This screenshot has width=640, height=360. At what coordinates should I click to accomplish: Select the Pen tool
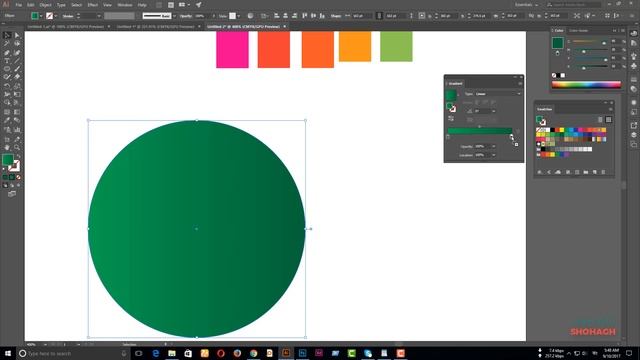click(x=7, y=52)
